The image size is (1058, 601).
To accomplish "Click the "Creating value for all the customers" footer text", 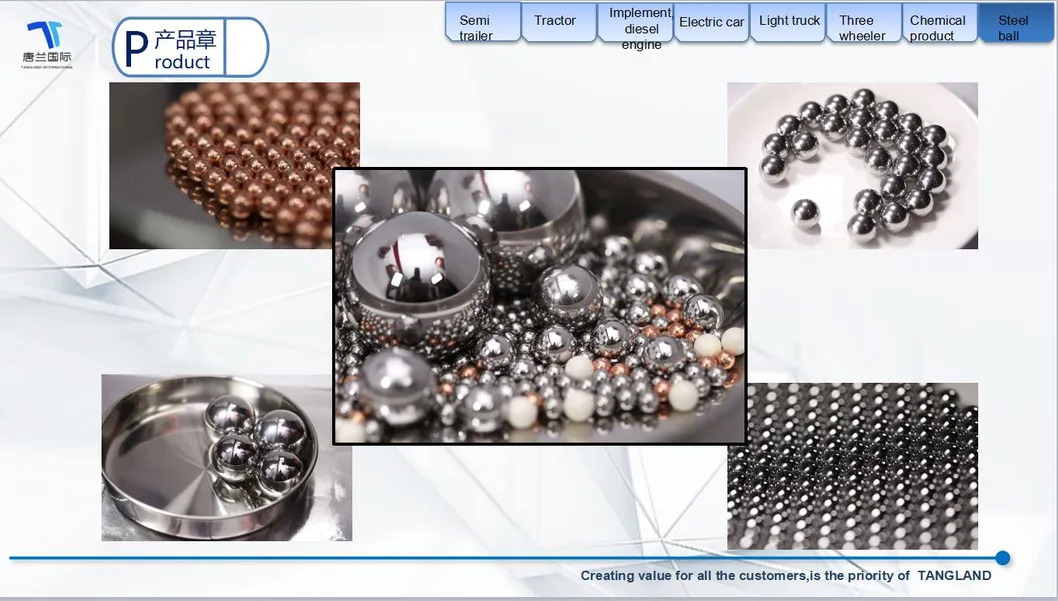I will (785, 576).
